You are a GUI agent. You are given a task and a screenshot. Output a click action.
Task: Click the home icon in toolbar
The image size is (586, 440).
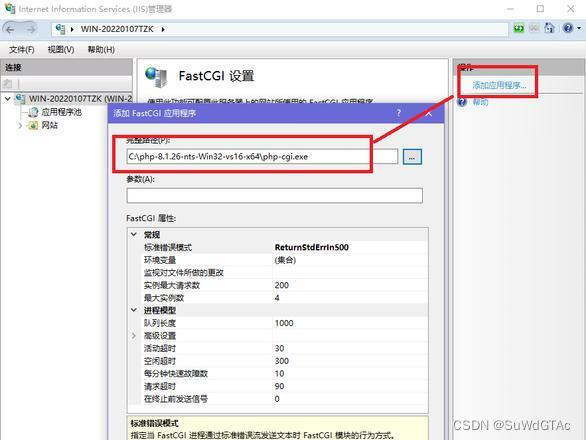[549, 28]
